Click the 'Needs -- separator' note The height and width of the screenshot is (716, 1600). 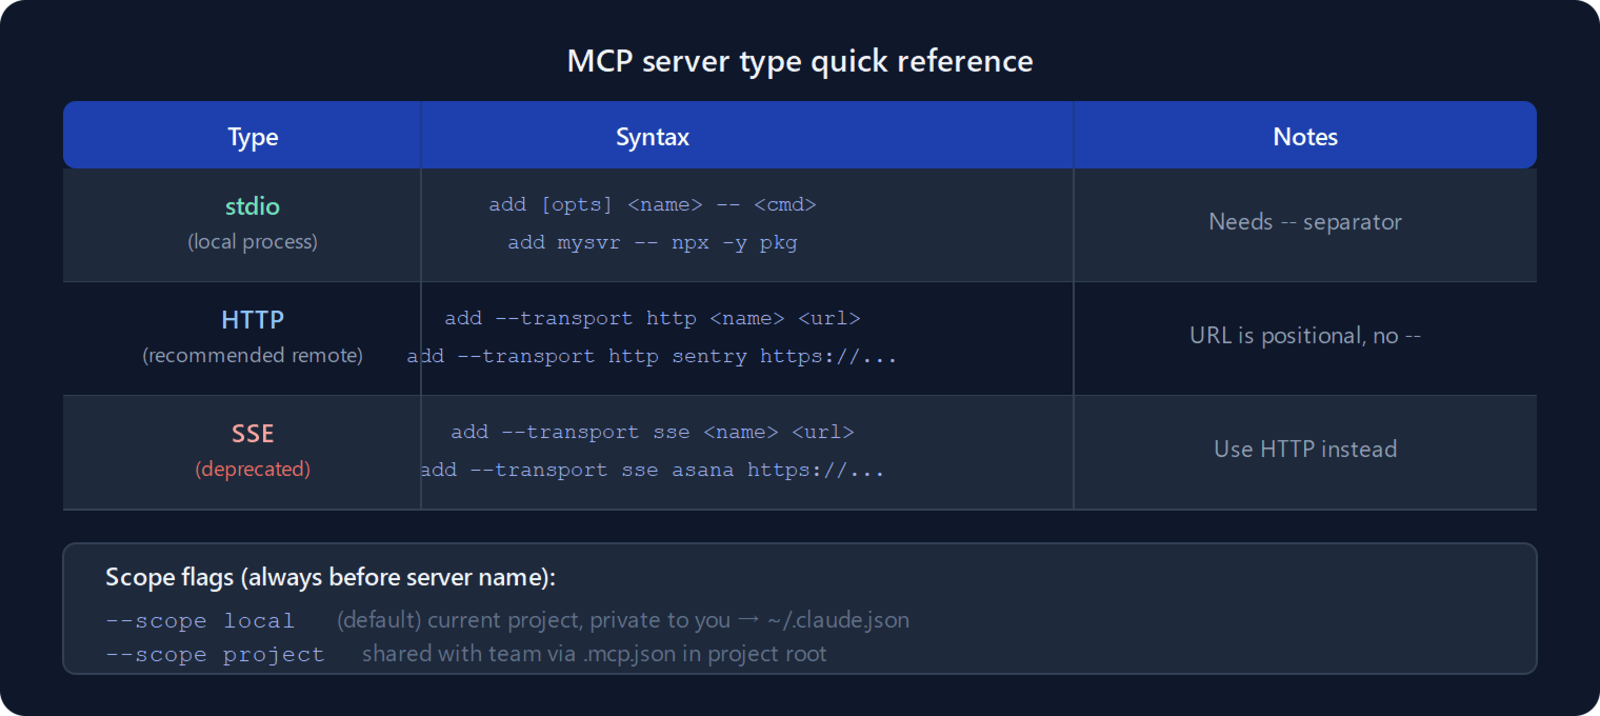point(1305,222)
